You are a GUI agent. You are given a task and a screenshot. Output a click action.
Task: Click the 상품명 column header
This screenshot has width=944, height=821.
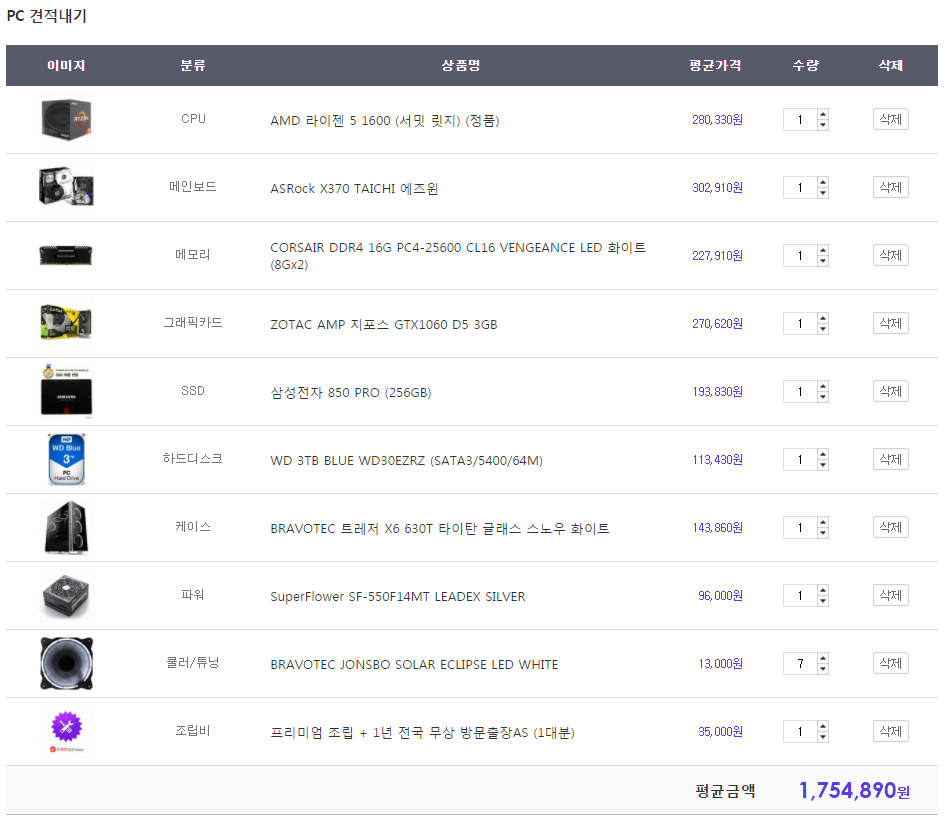pyautogui.click(x=461, y=65)
